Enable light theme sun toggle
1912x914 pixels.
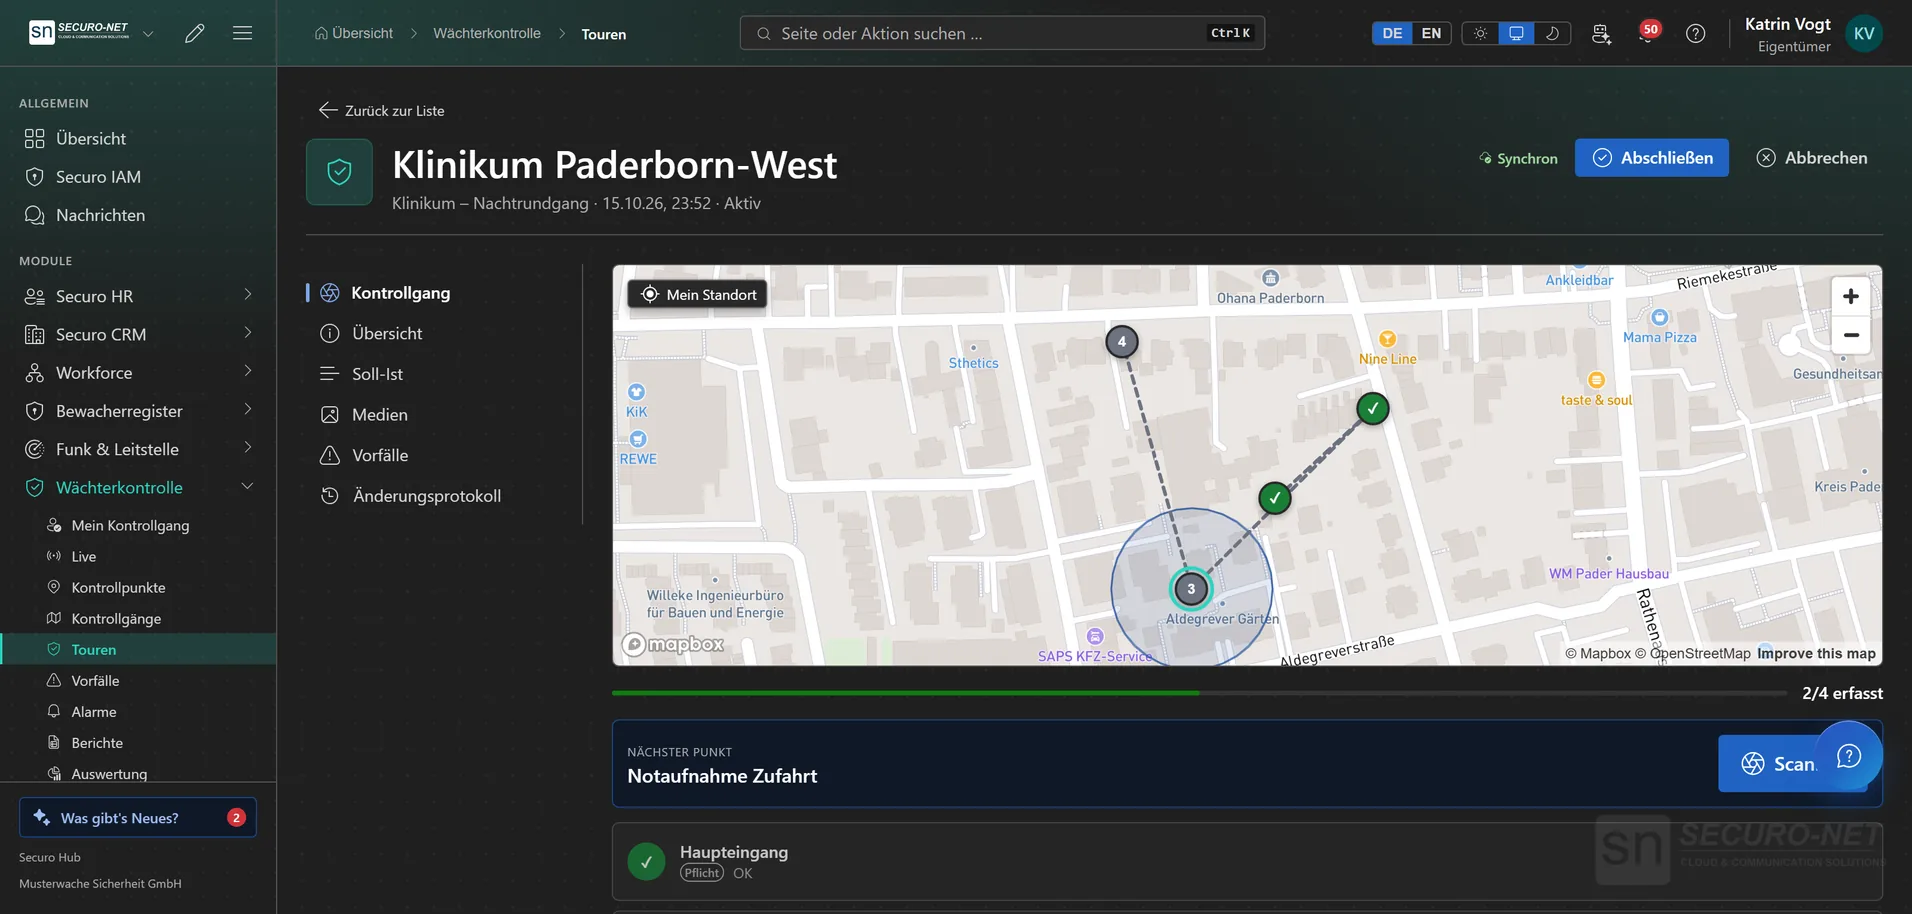pyautogui.click(x=1480, y=33)
